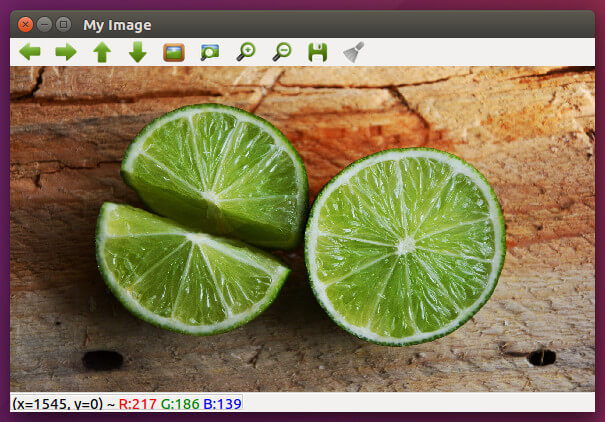The image size is (605, 422).
Task: Click the lower lime wedge
Action: pyautogui.click(x=192, y=268)
